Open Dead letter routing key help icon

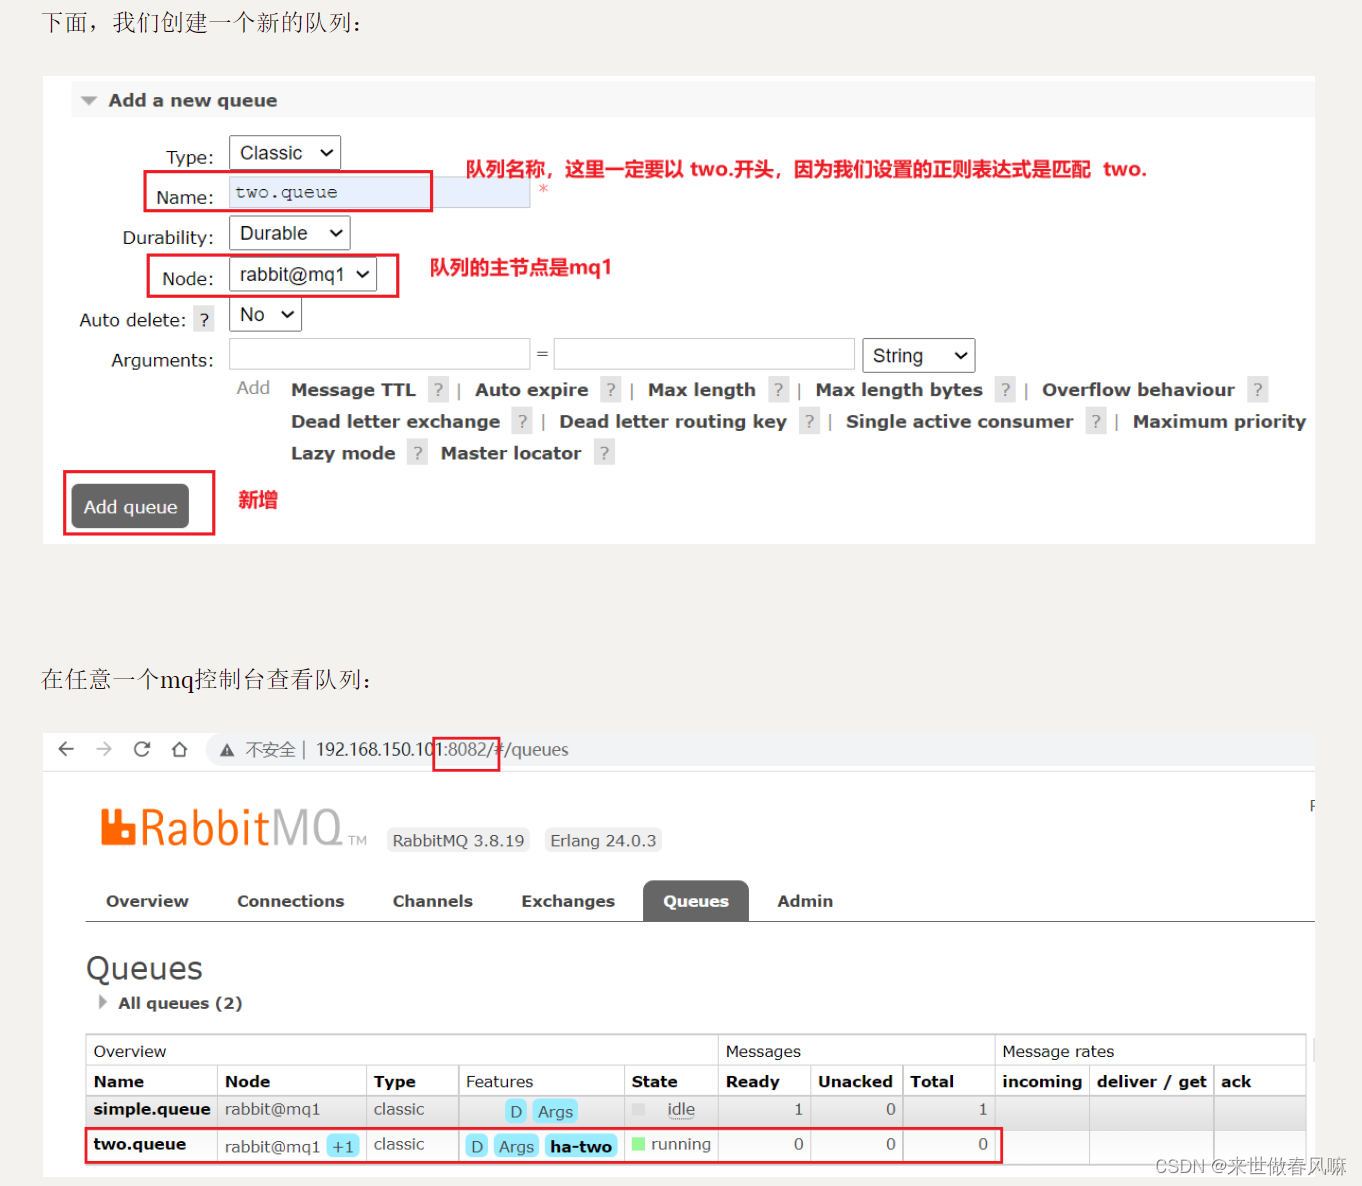tap(810, 422)
